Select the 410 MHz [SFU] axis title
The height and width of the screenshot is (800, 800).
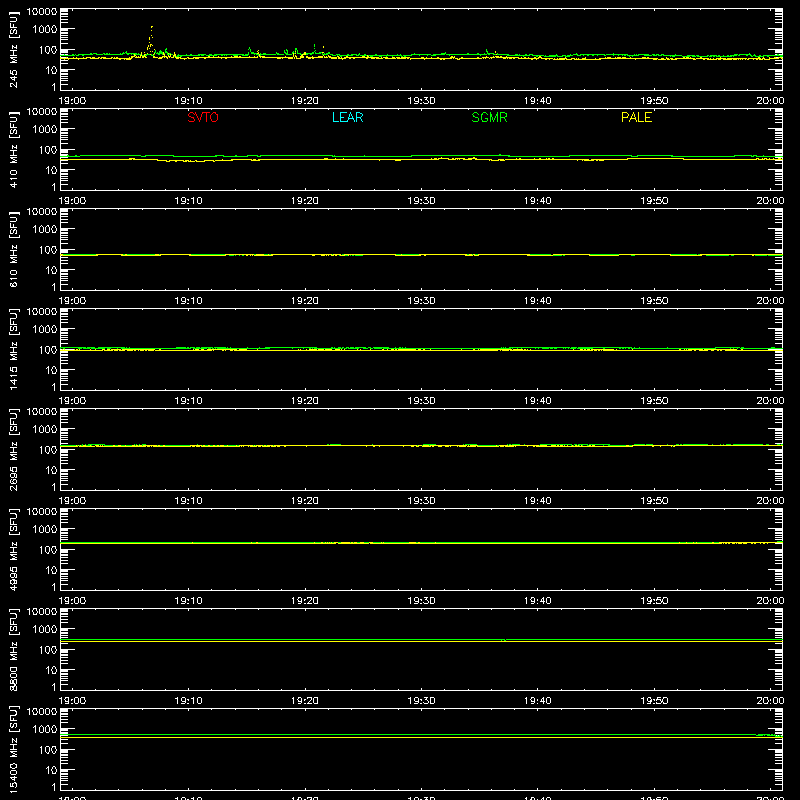[13, 149]
